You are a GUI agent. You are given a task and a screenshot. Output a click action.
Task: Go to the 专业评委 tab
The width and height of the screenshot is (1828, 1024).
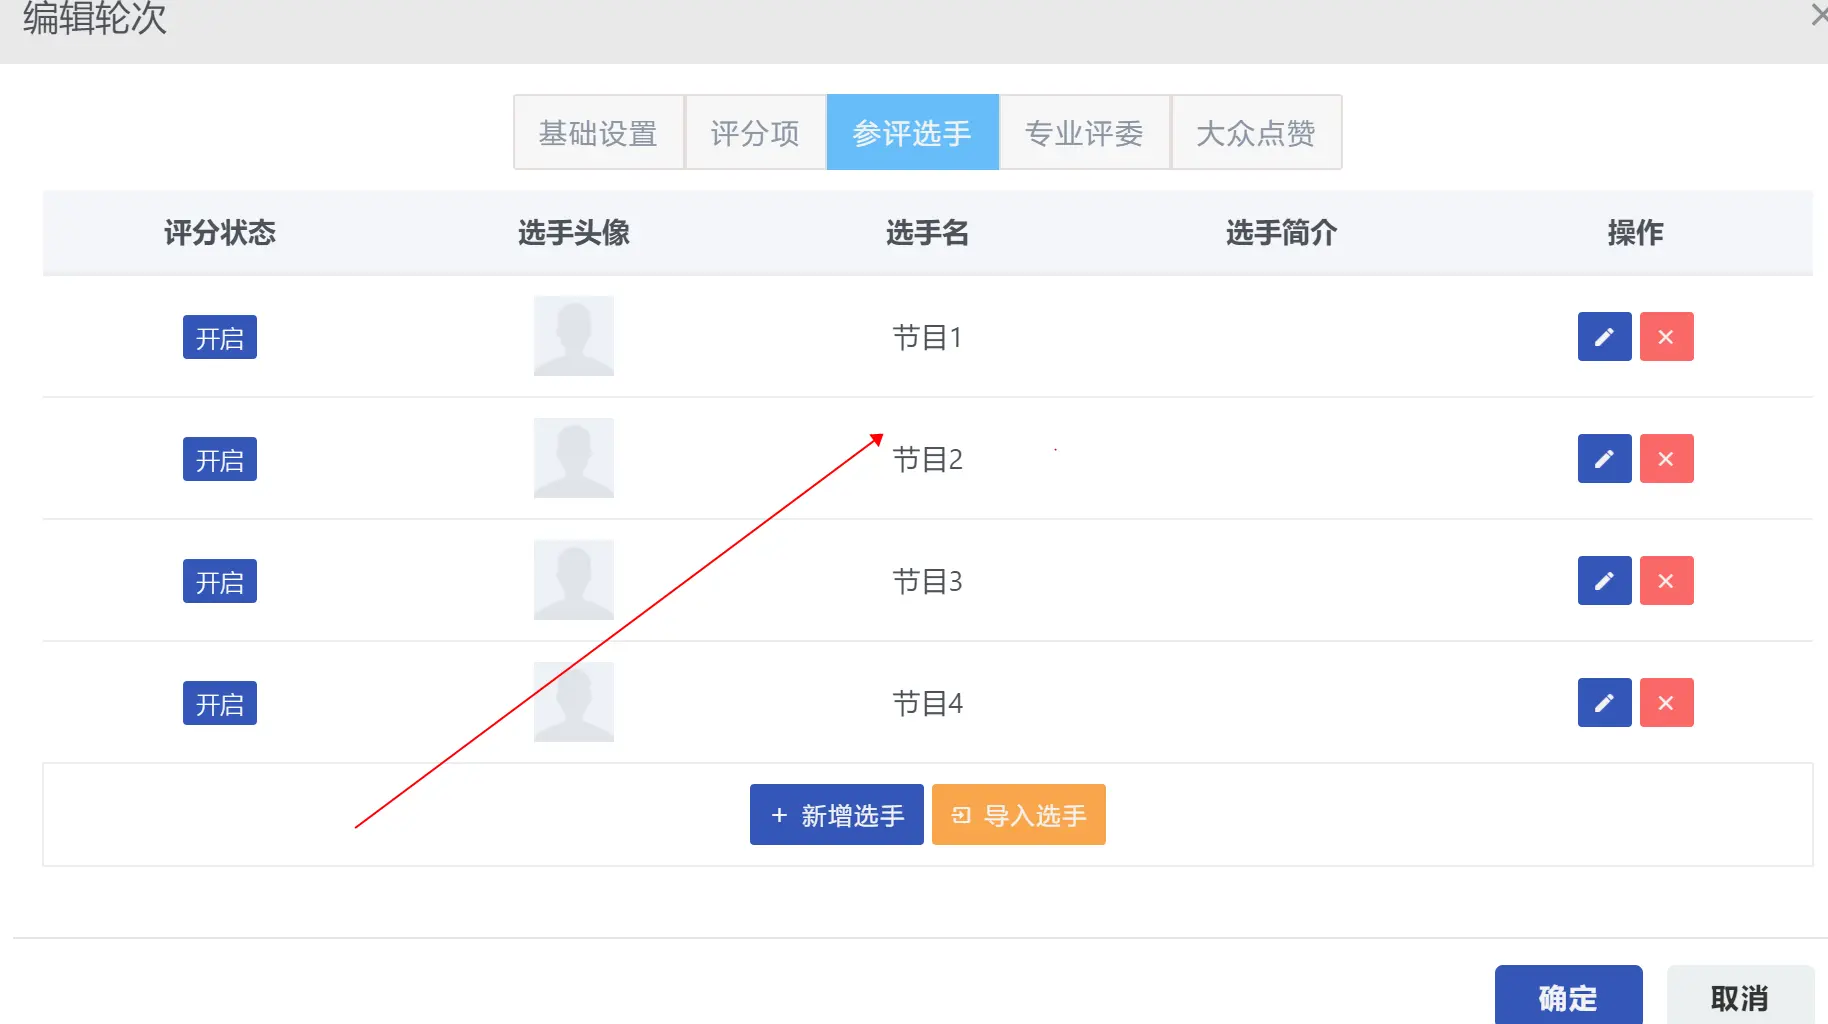click(1084, 133)
